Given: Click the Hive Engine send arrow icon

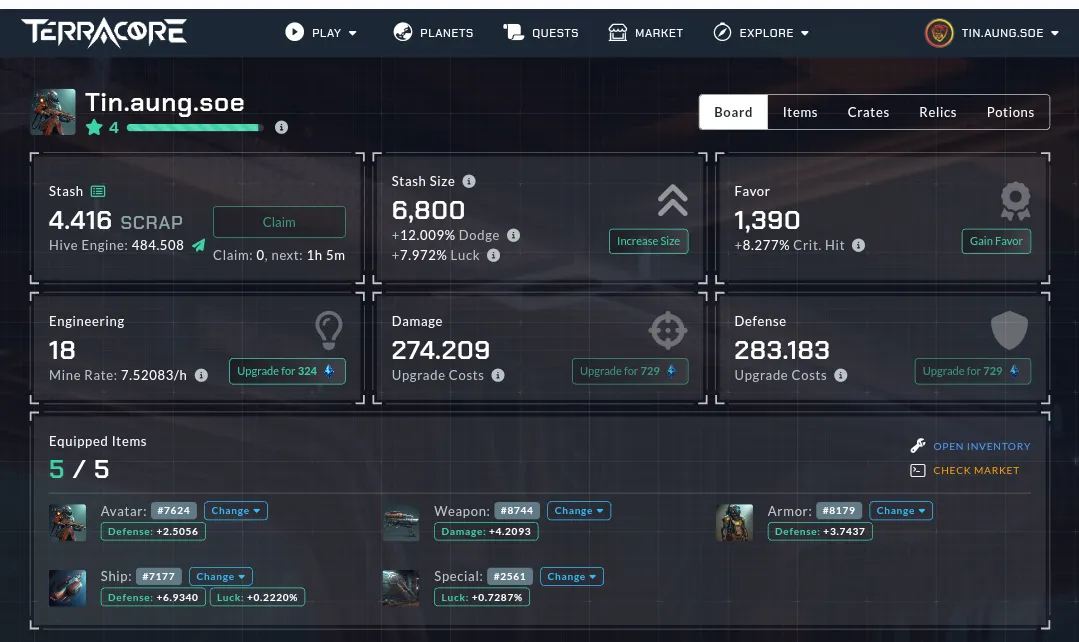Looking at the screenshot, I should point(198,245).
